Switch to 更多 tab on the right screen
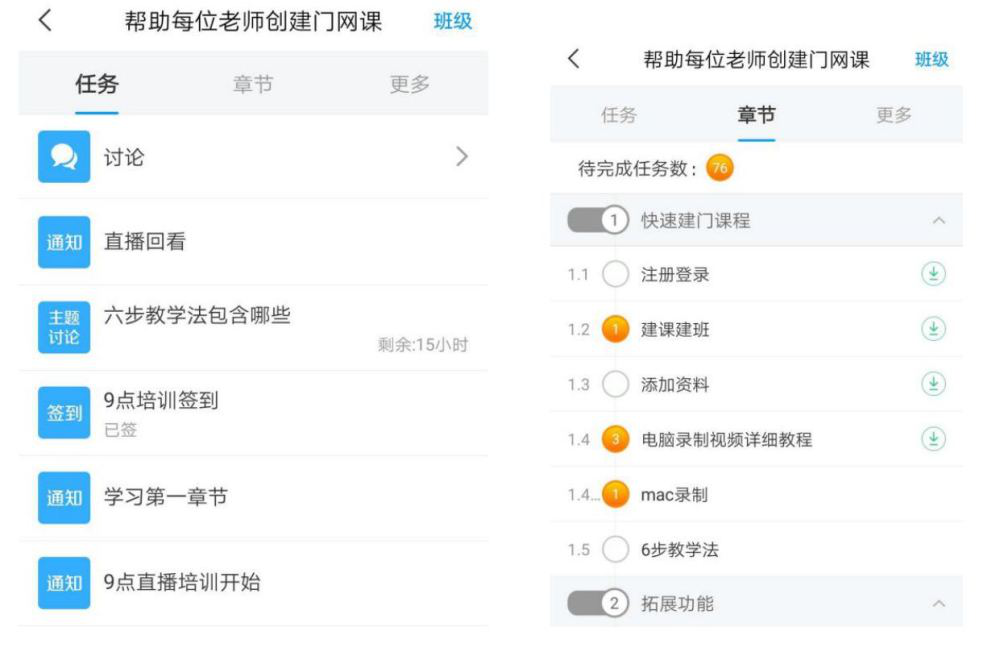The height and width of the screenshot is (652, 1000). (894, 115)
